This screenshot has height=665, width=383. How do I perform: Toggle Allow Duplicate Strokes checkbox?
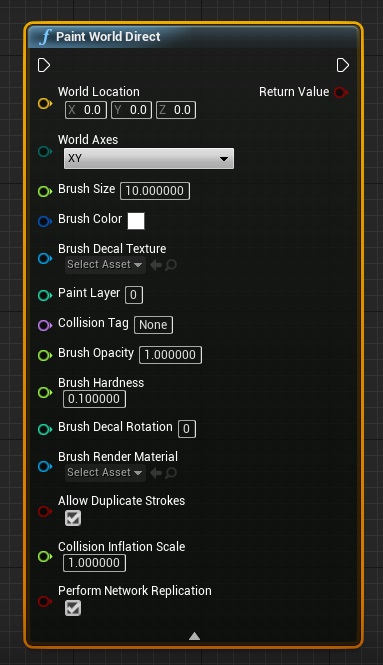tap(73, 518)
